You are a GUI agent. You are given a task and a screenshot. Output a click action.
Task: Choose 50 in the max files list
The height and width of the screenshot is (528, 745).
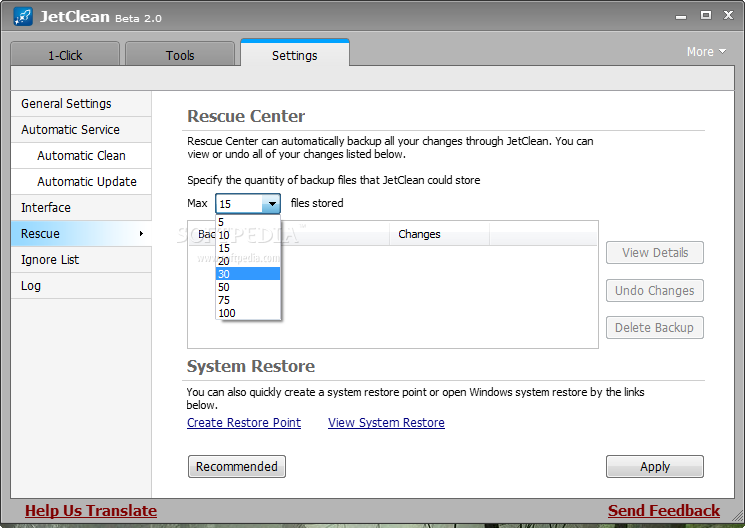[x=248, y=287]
